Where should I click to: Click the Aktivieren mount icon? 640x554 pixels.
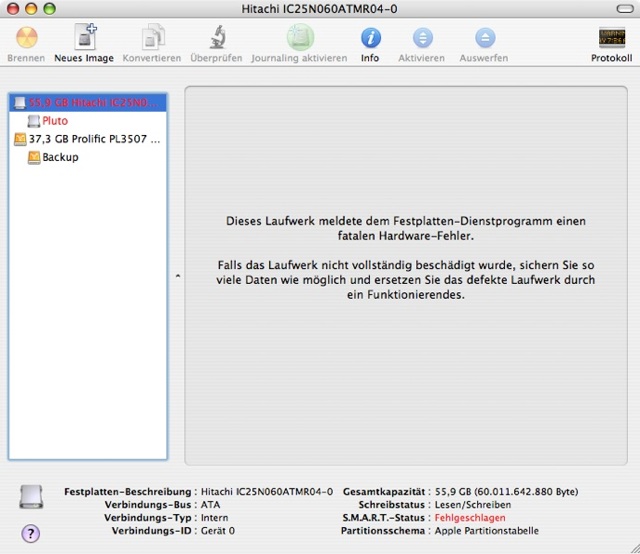422,39
